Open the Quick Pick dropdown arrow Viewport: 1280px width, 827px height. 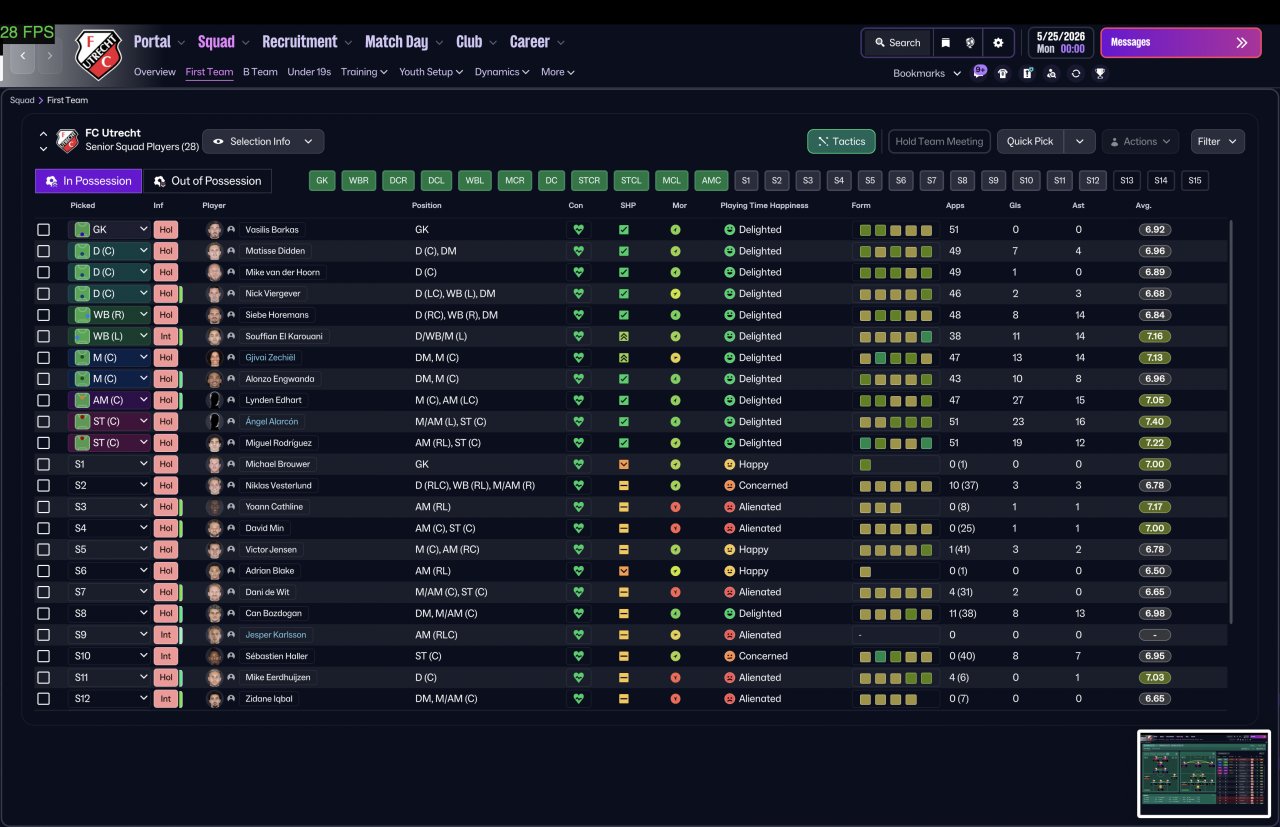tap(1079, 141)
